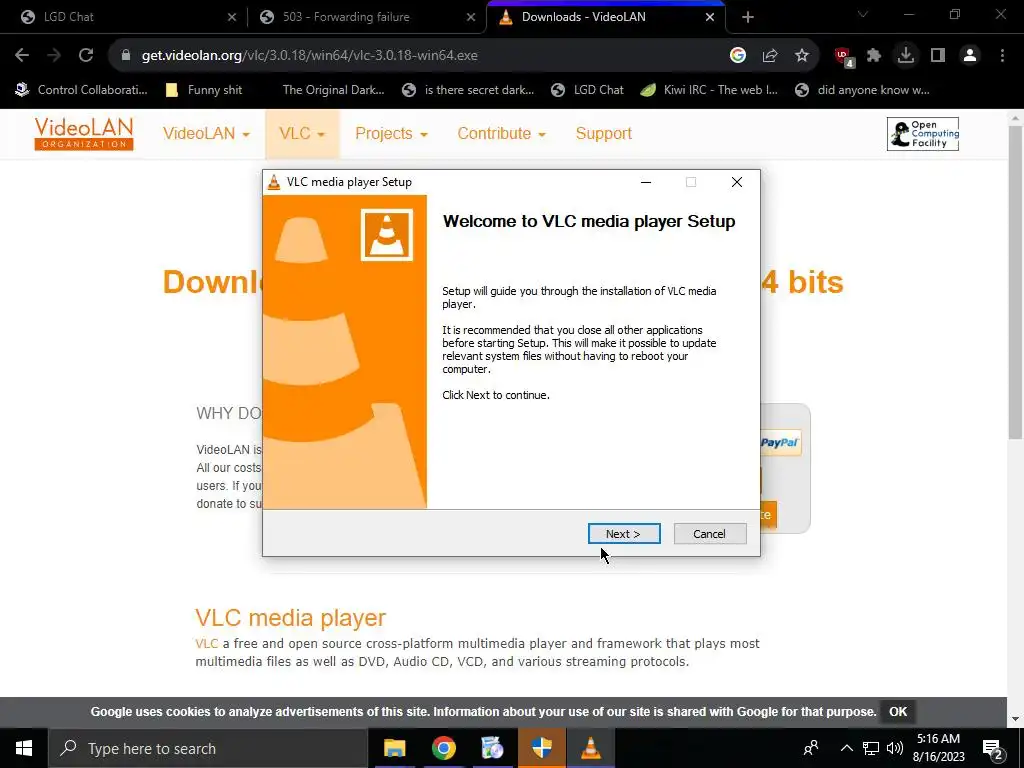Open Chrome three-dot menu
The image size is (1024, 768).
point(1002,56)
